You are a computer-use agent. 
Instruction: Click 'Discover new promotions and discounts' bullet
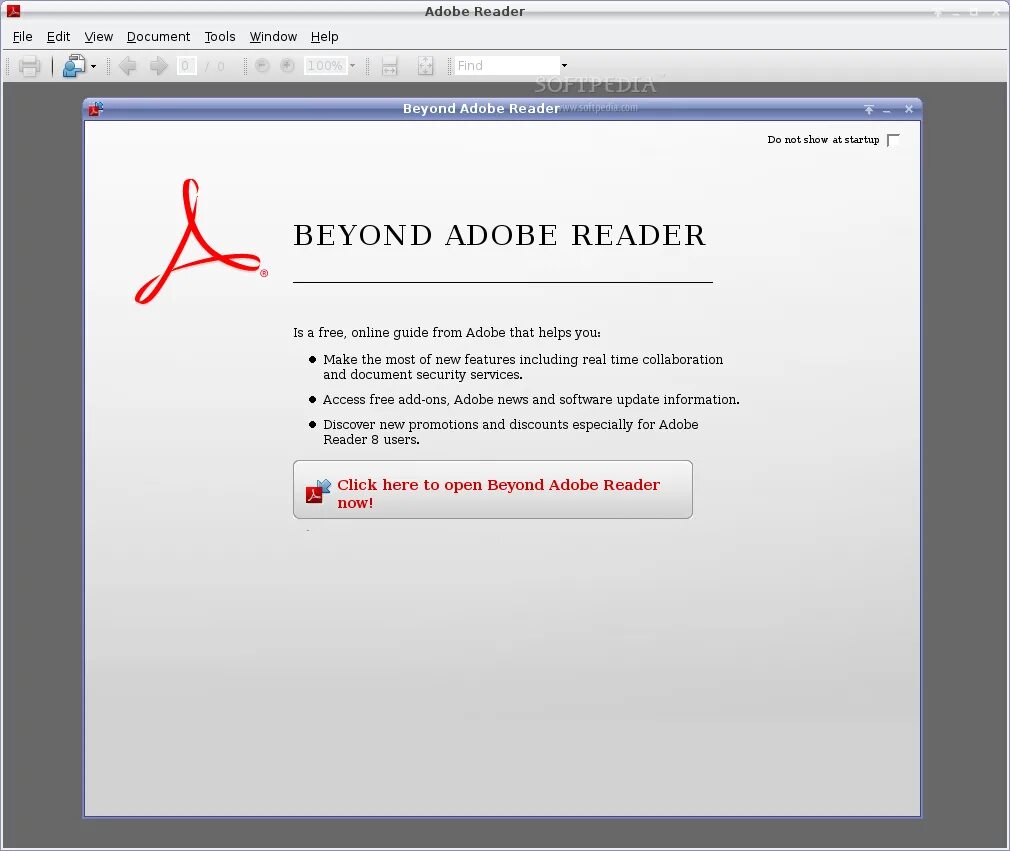tap(511, 432)
